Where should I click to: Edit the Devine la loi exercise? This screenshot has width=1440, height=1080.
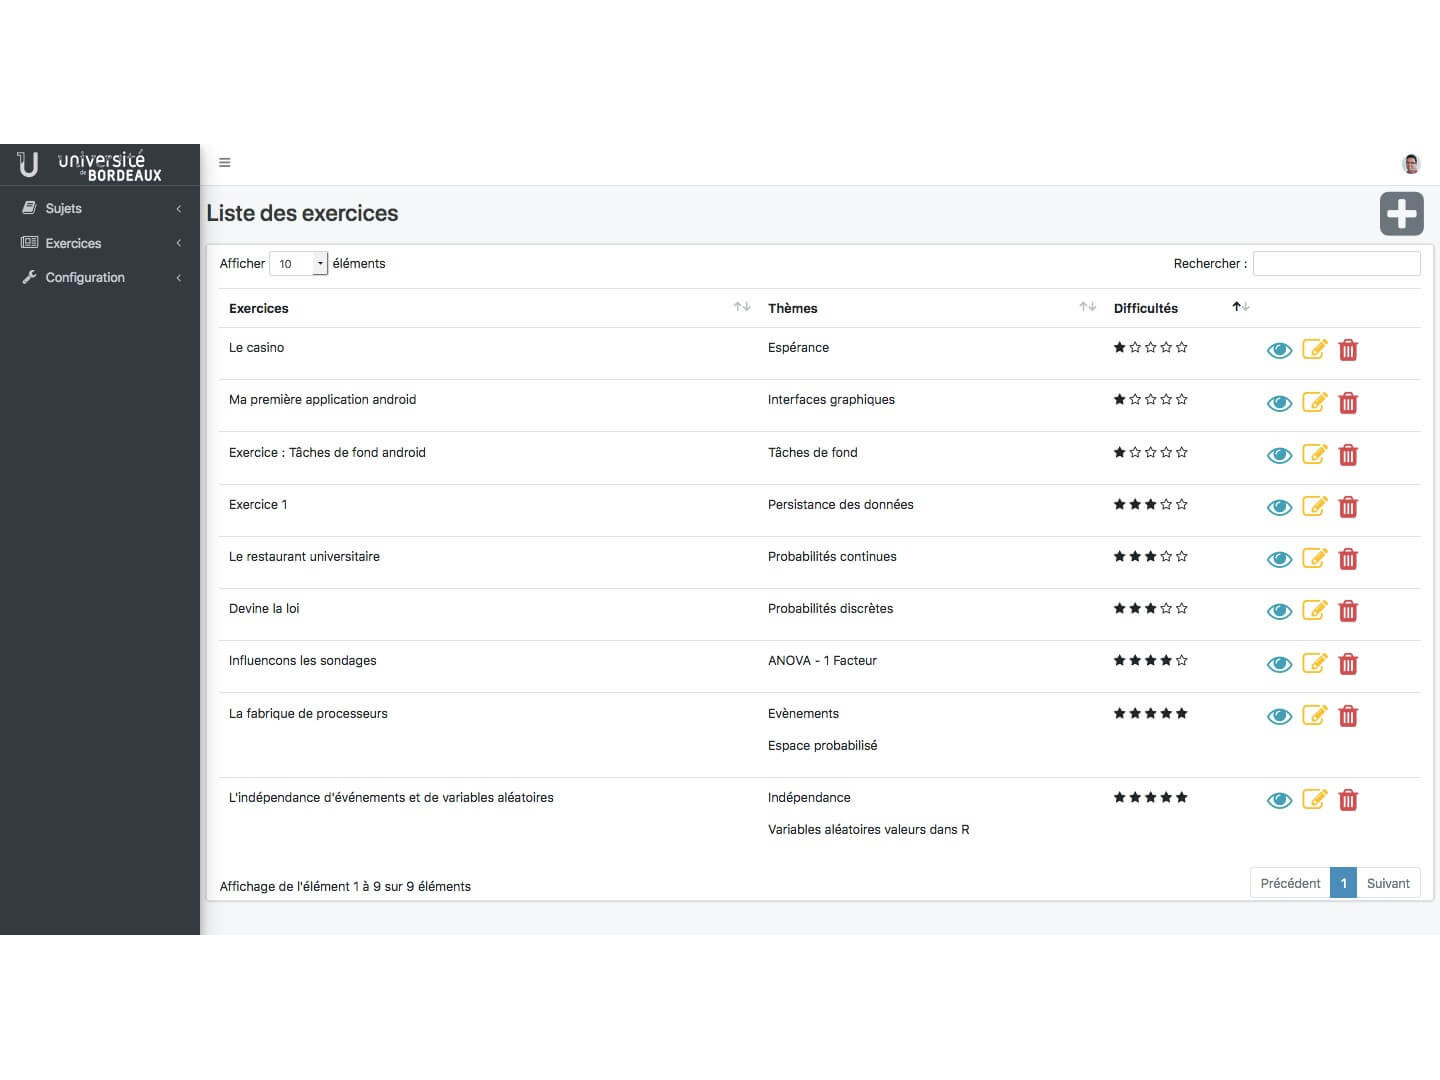coord(1314,611)
